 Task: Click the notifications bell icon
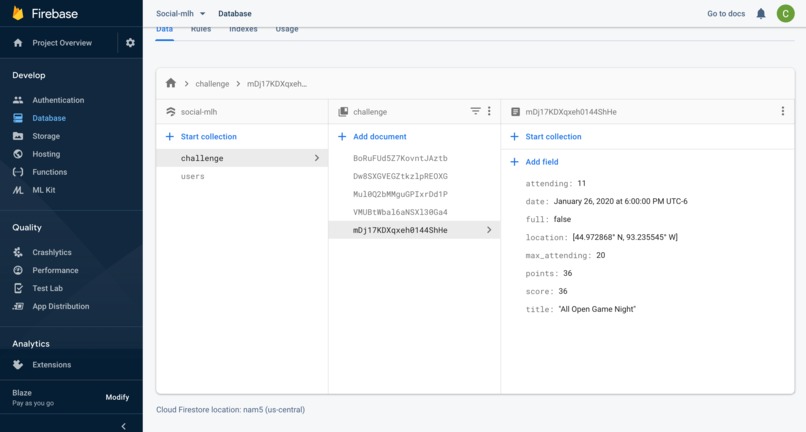tap(761, 14)
